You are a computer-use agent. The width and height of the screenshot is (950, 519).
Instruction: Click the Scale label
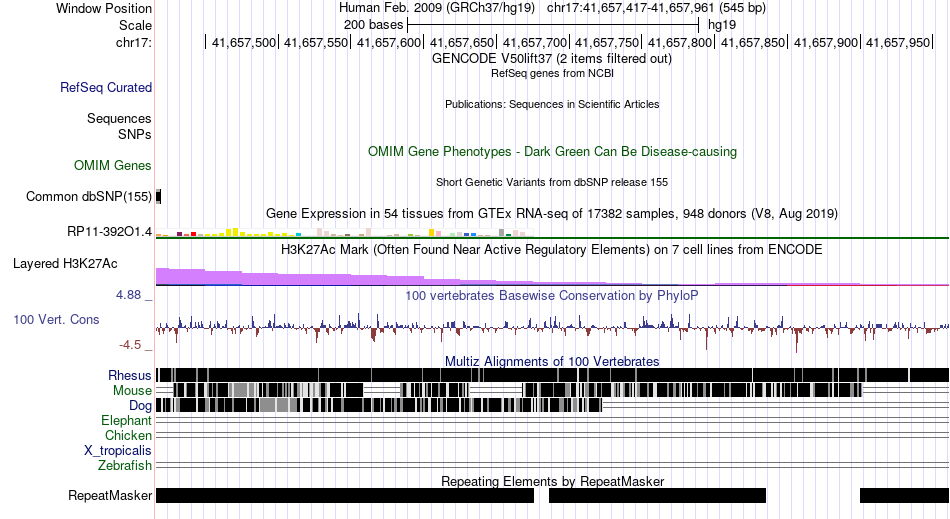135,25
